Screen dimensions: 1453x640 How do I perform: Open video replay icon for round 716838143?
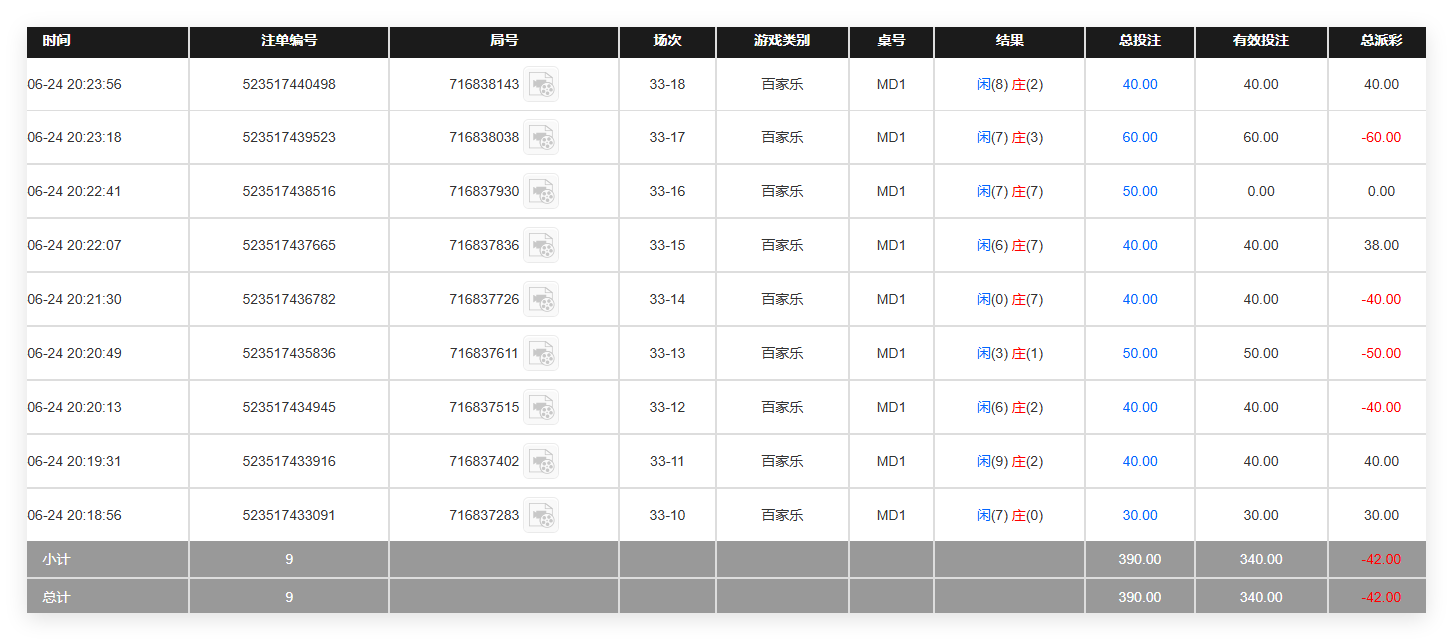point(541,84)
